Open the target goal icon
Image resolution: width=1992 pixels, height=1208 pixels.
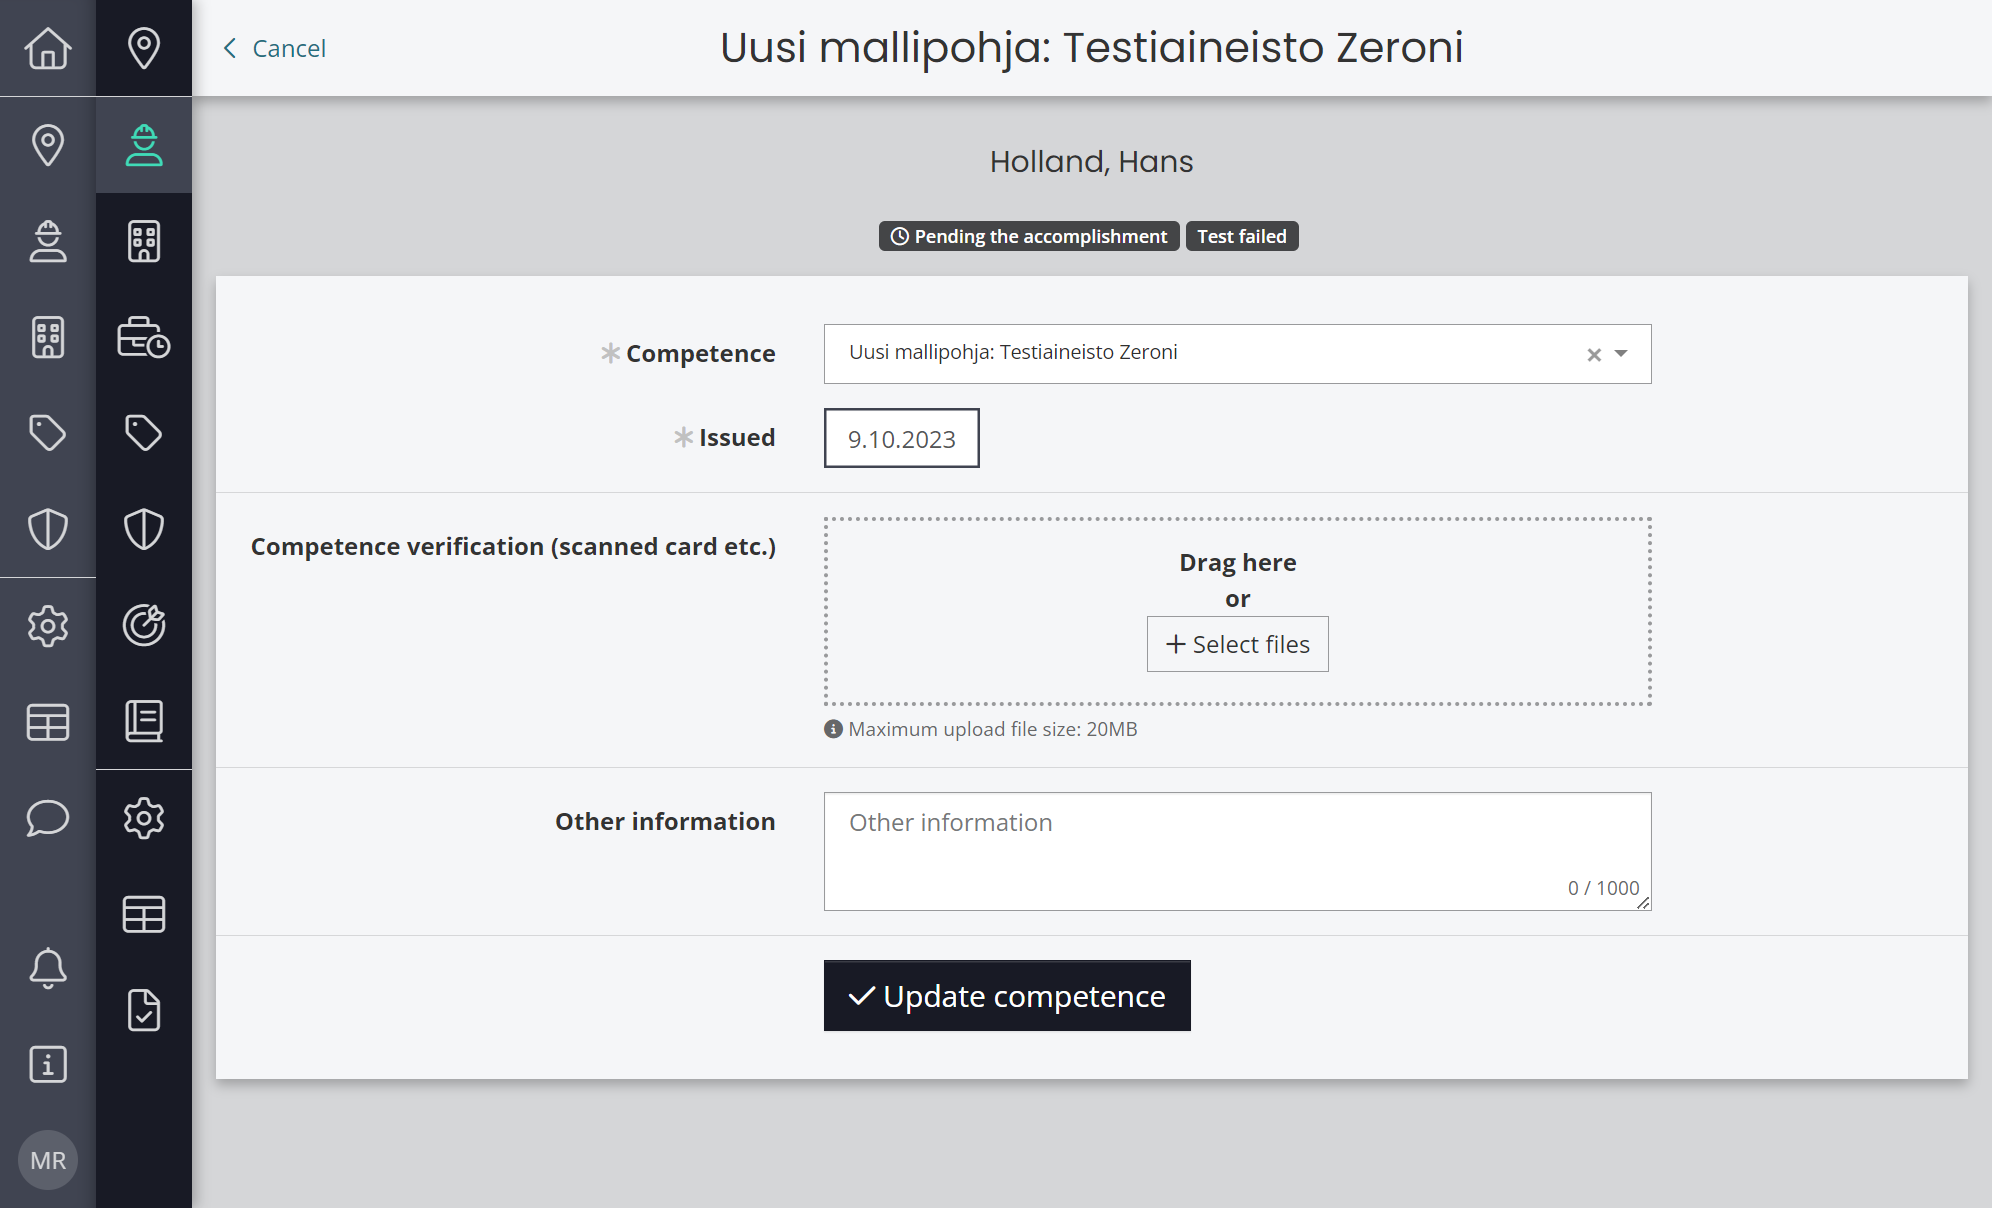pyautogui.click(x=144, y=626)
